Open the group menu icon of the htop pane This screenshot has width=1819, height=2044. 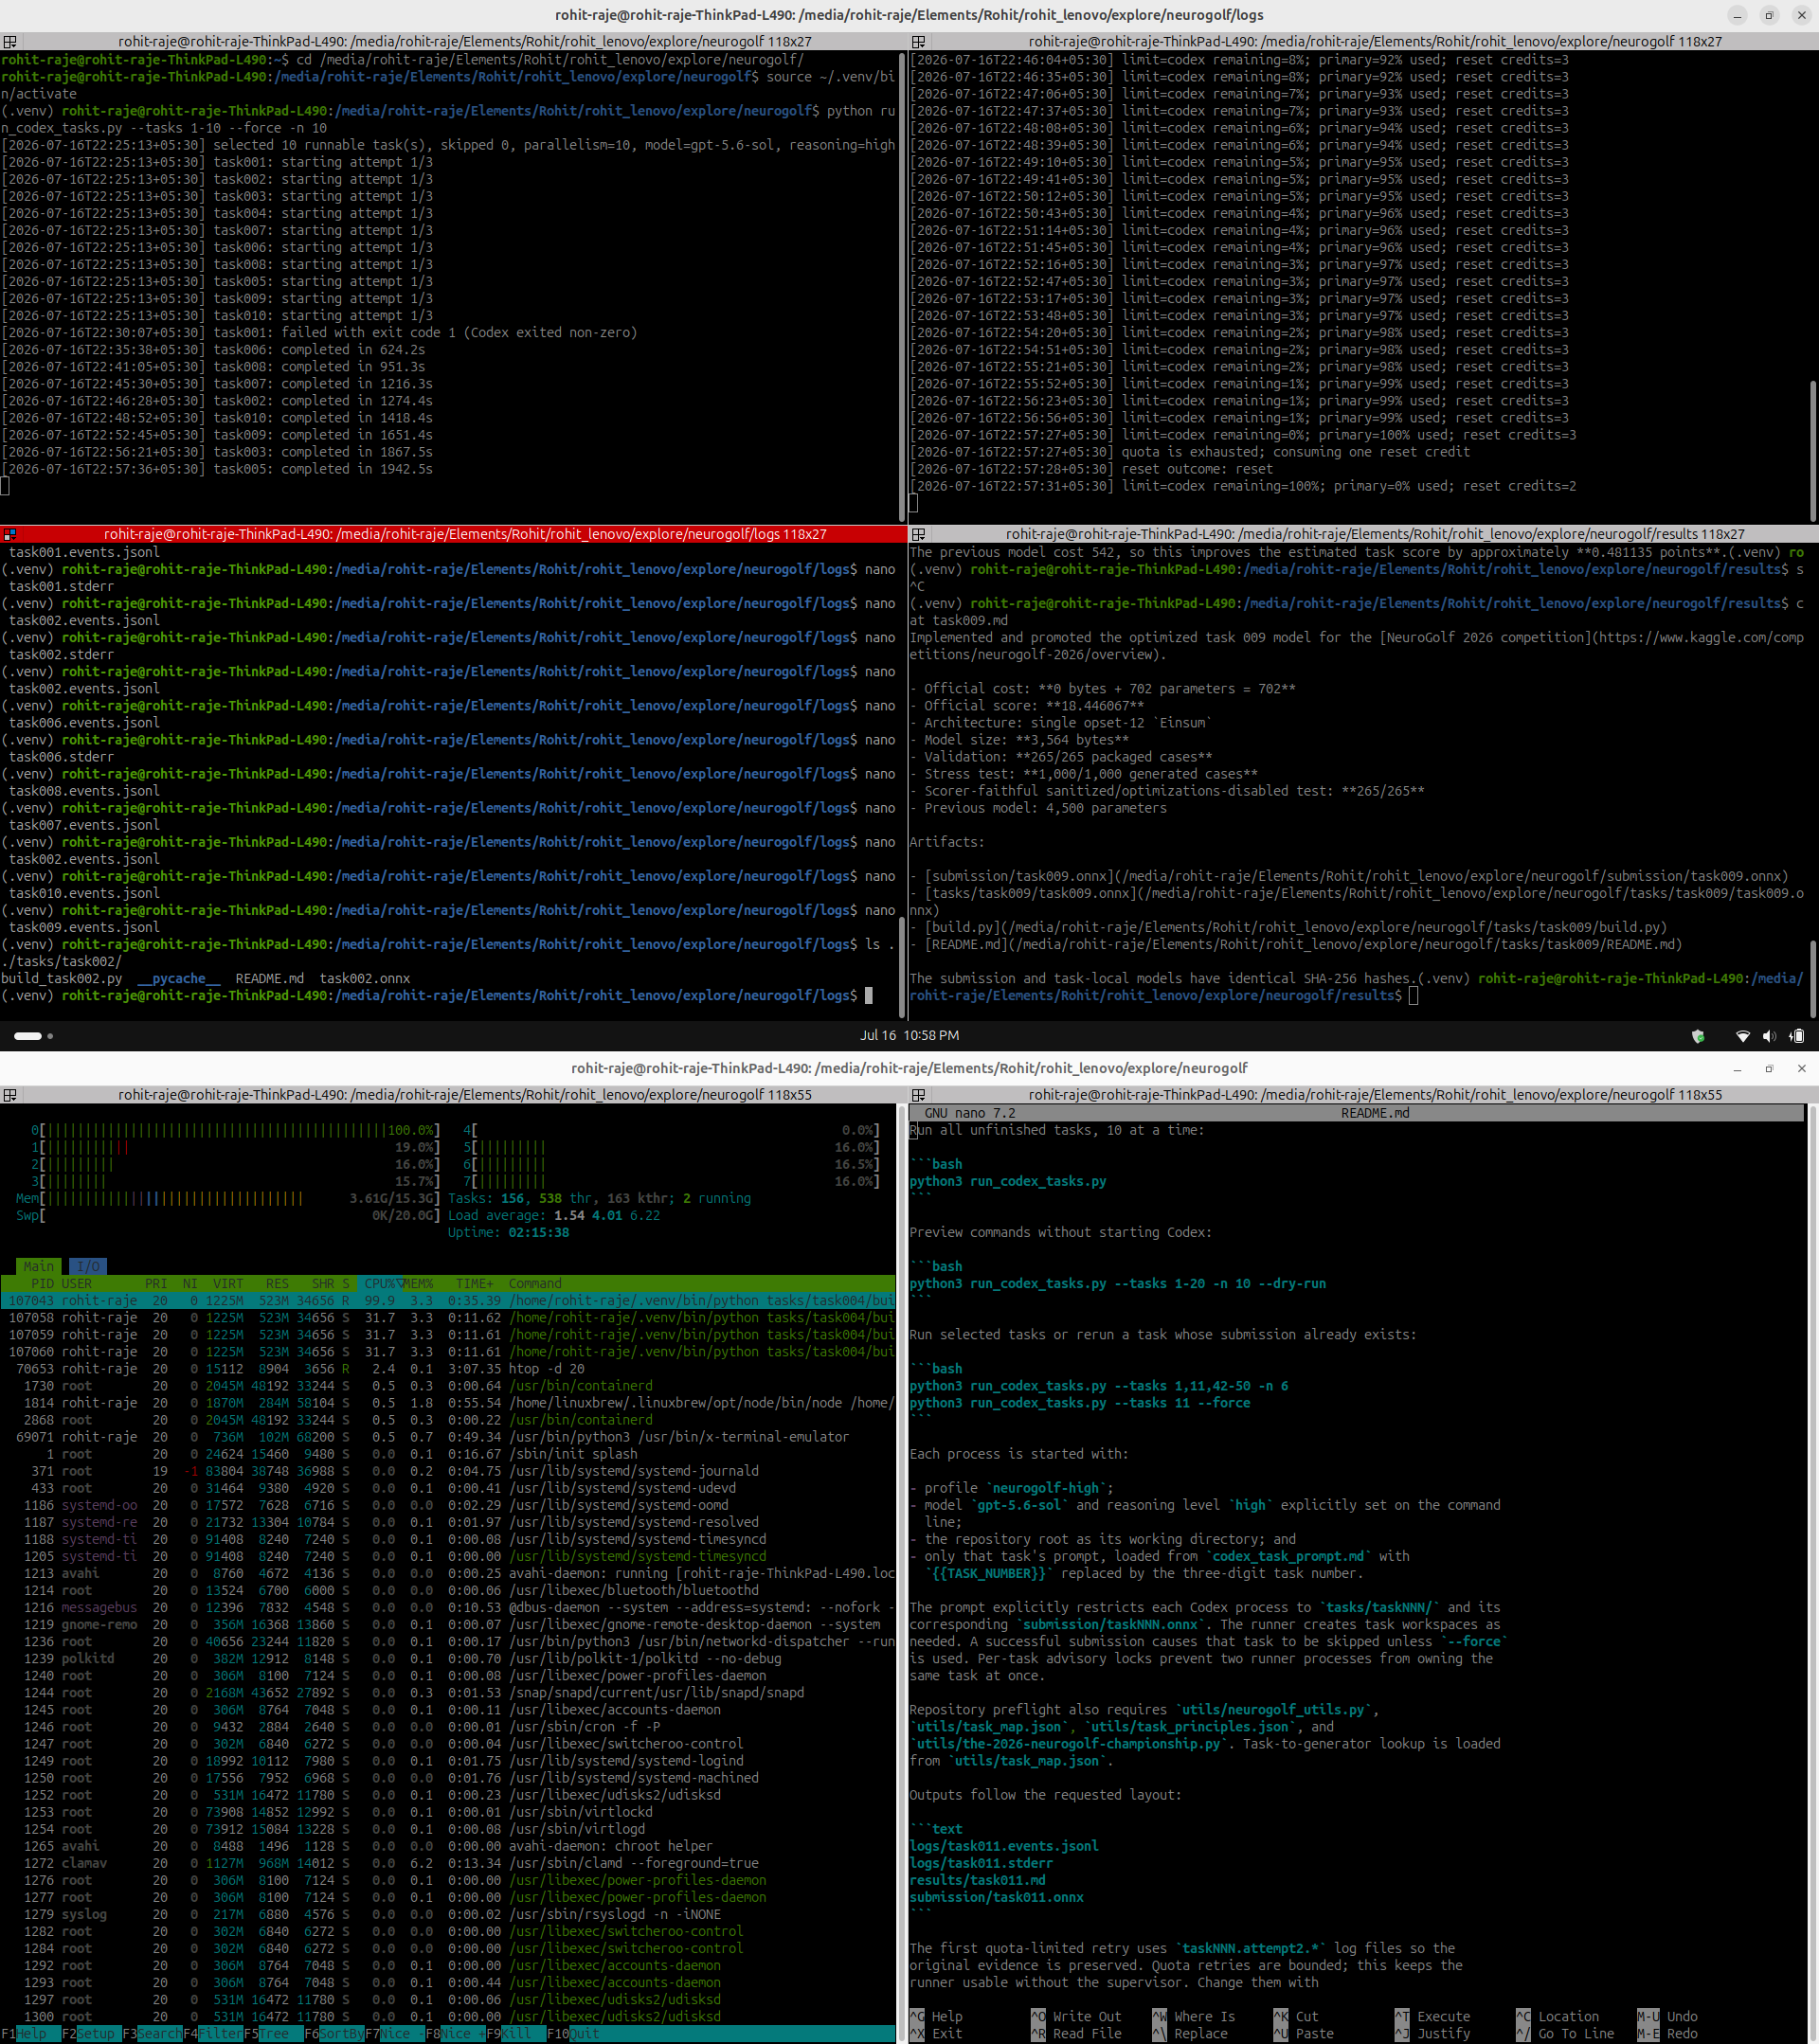10,1095
